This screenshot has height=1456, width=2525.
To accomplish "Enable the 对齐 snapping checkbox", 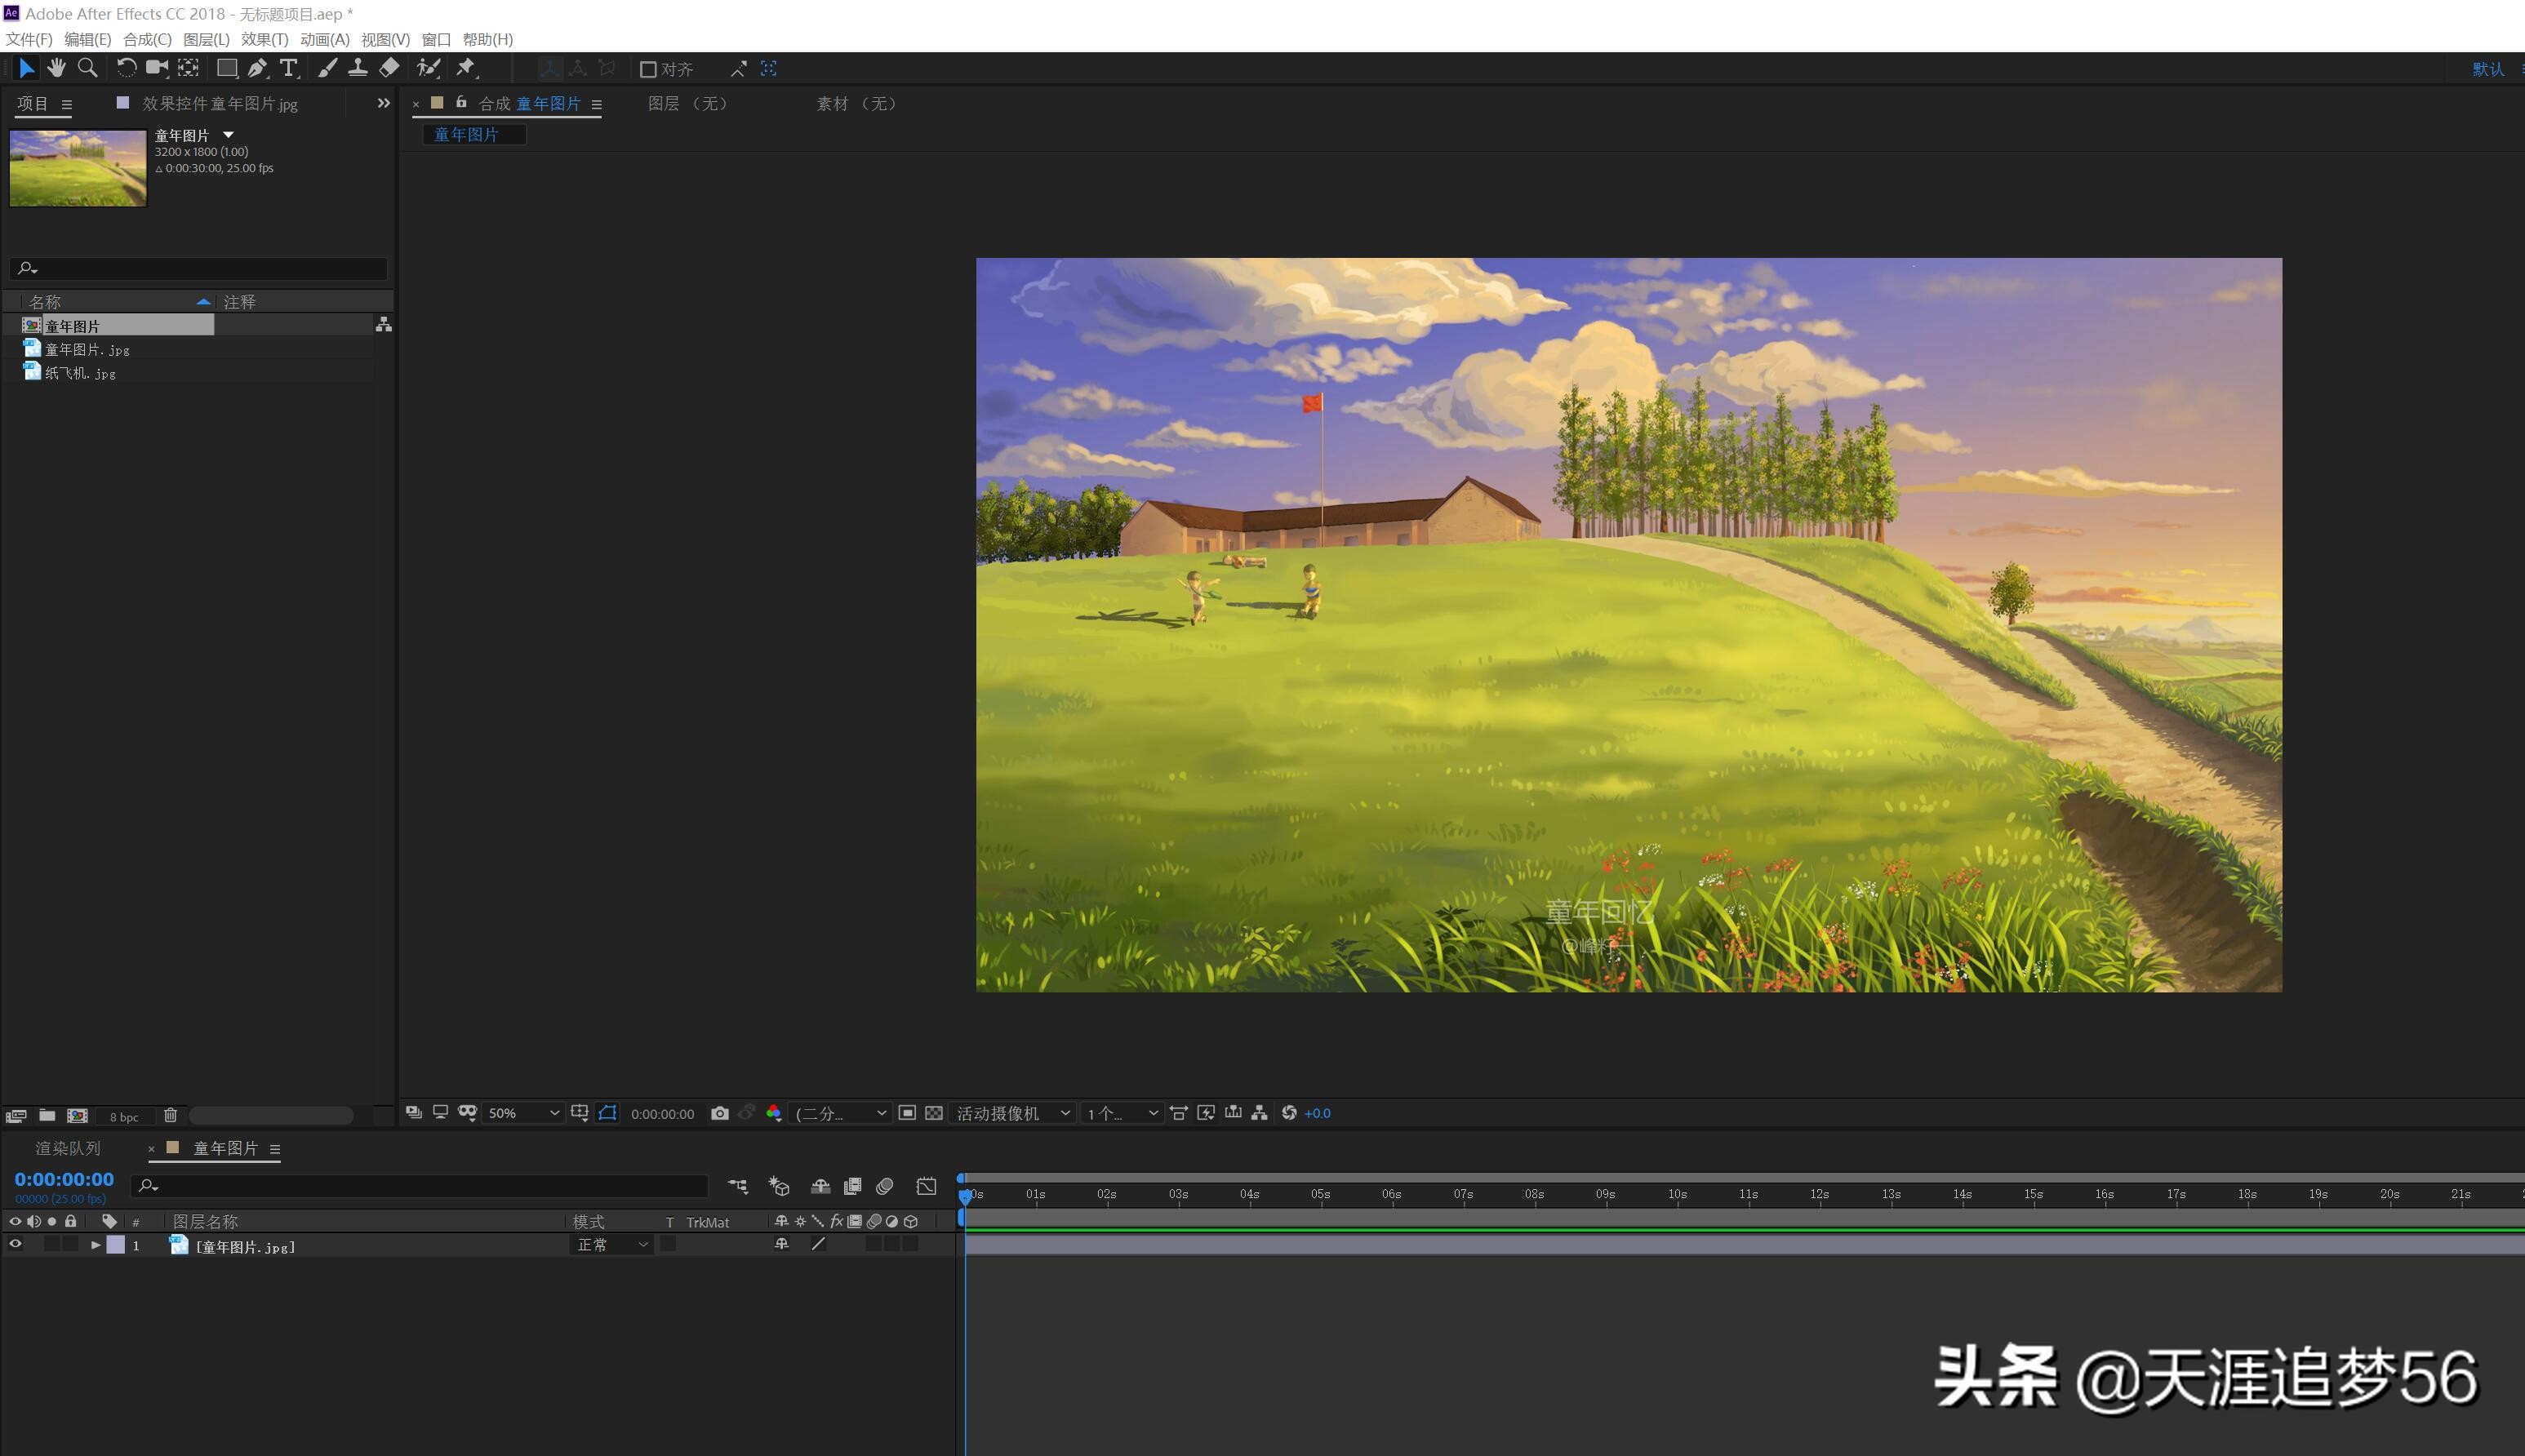I will coord(648,69).
